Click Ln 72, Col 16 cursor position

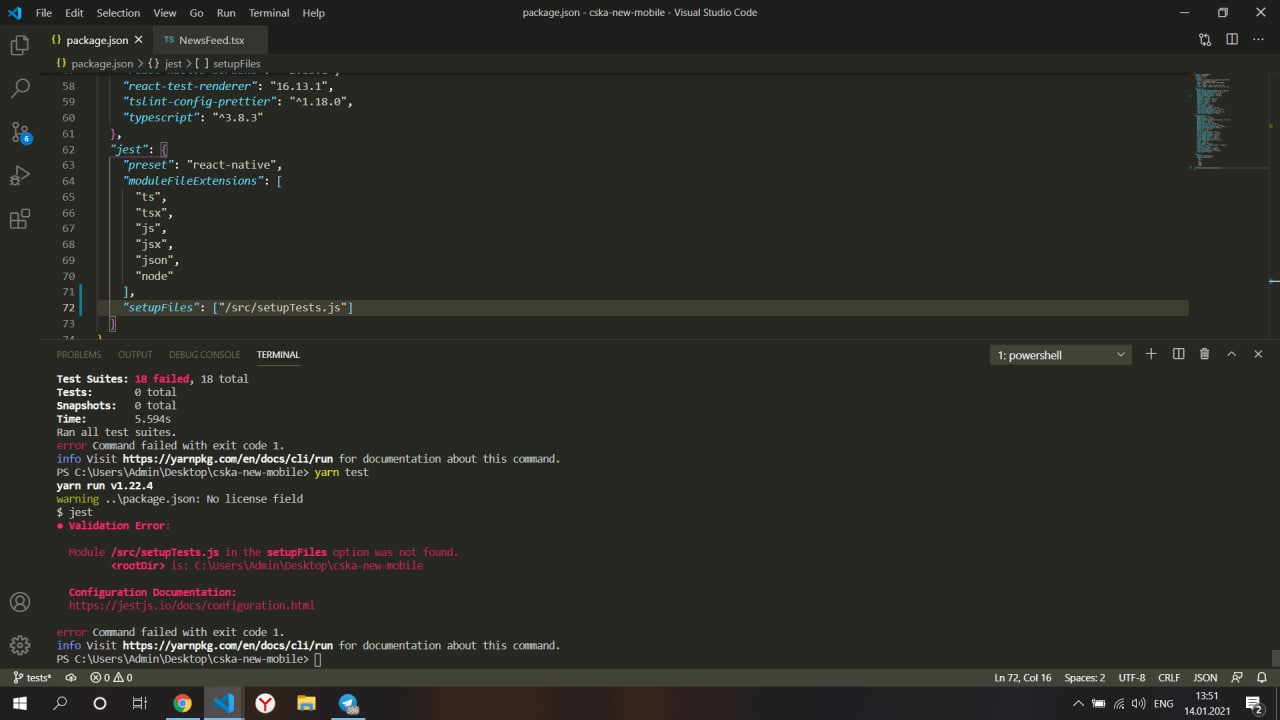1023,677
